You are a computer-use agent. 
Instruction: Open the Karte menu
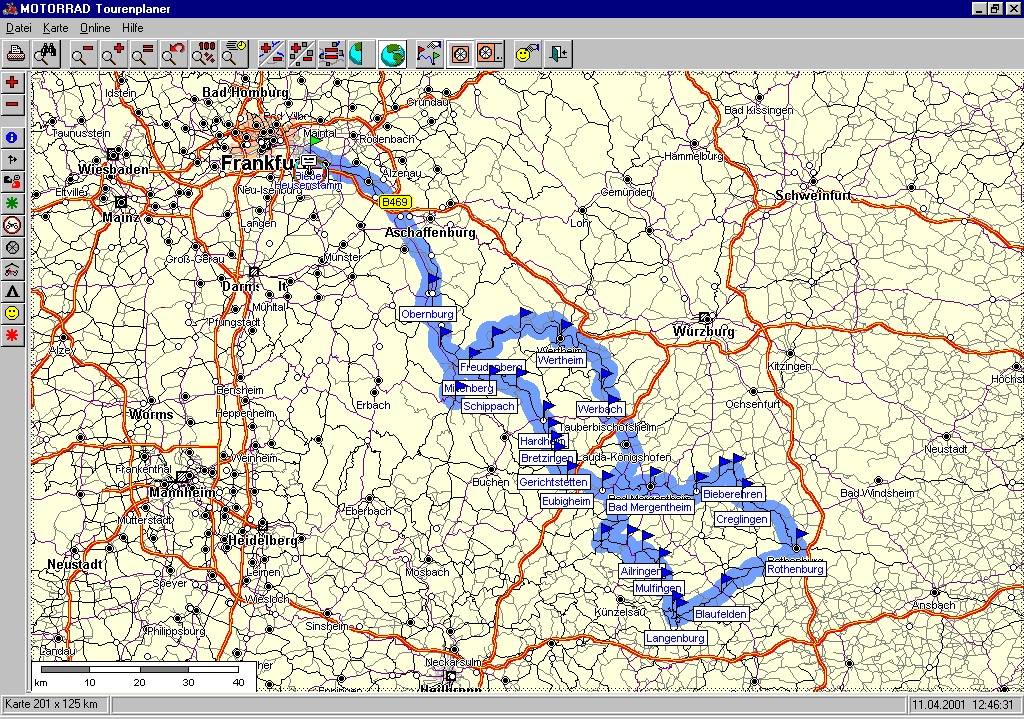(56, 28)
